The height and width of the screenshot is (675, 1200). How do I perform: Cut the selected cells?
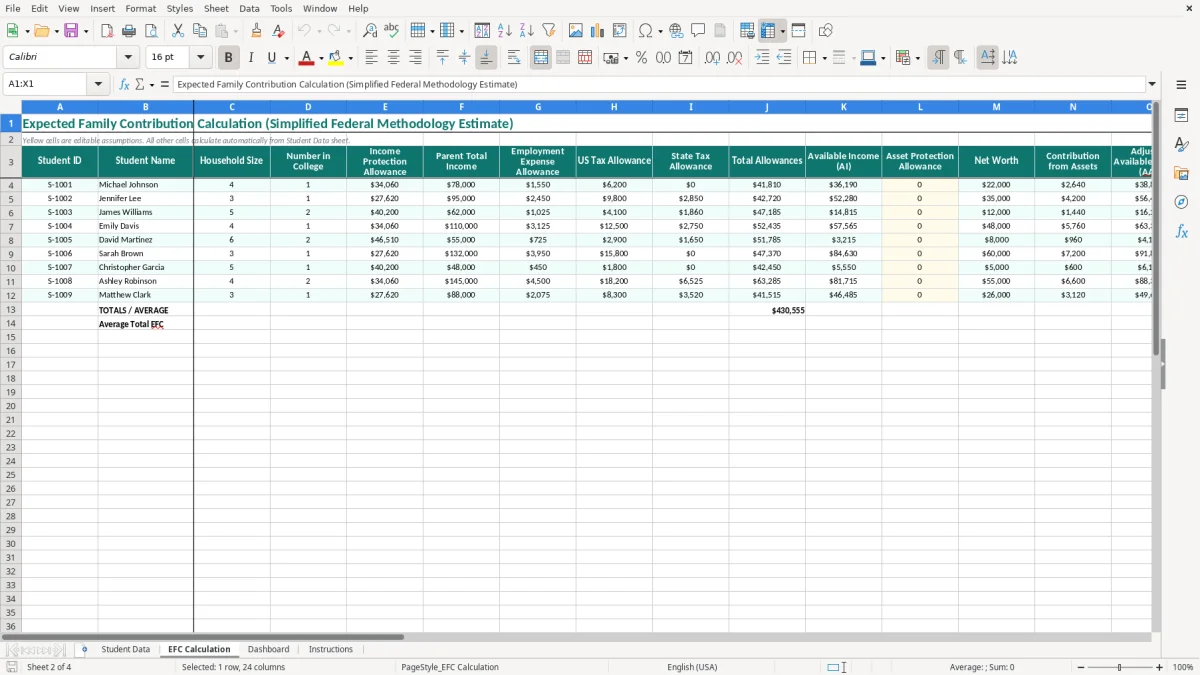[x=178, y=31]
